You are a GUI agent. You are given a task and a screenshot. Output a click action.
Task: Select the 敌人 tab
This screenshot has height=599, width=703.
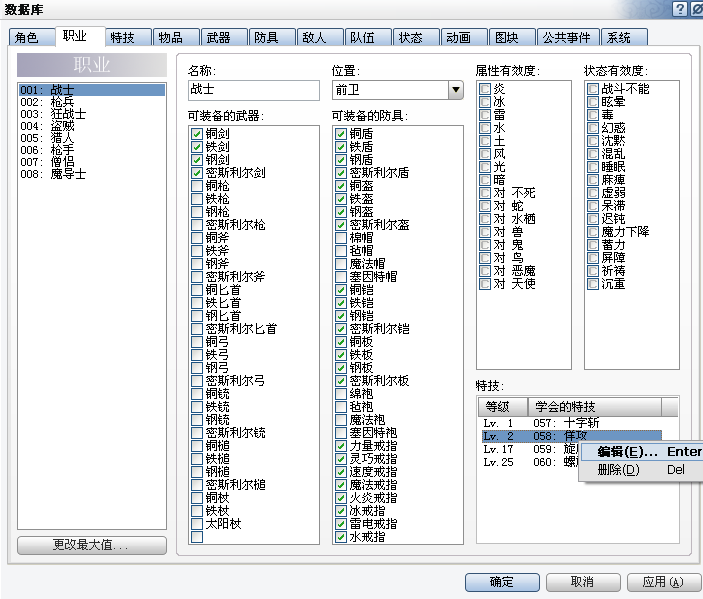[x=320, y=37]
